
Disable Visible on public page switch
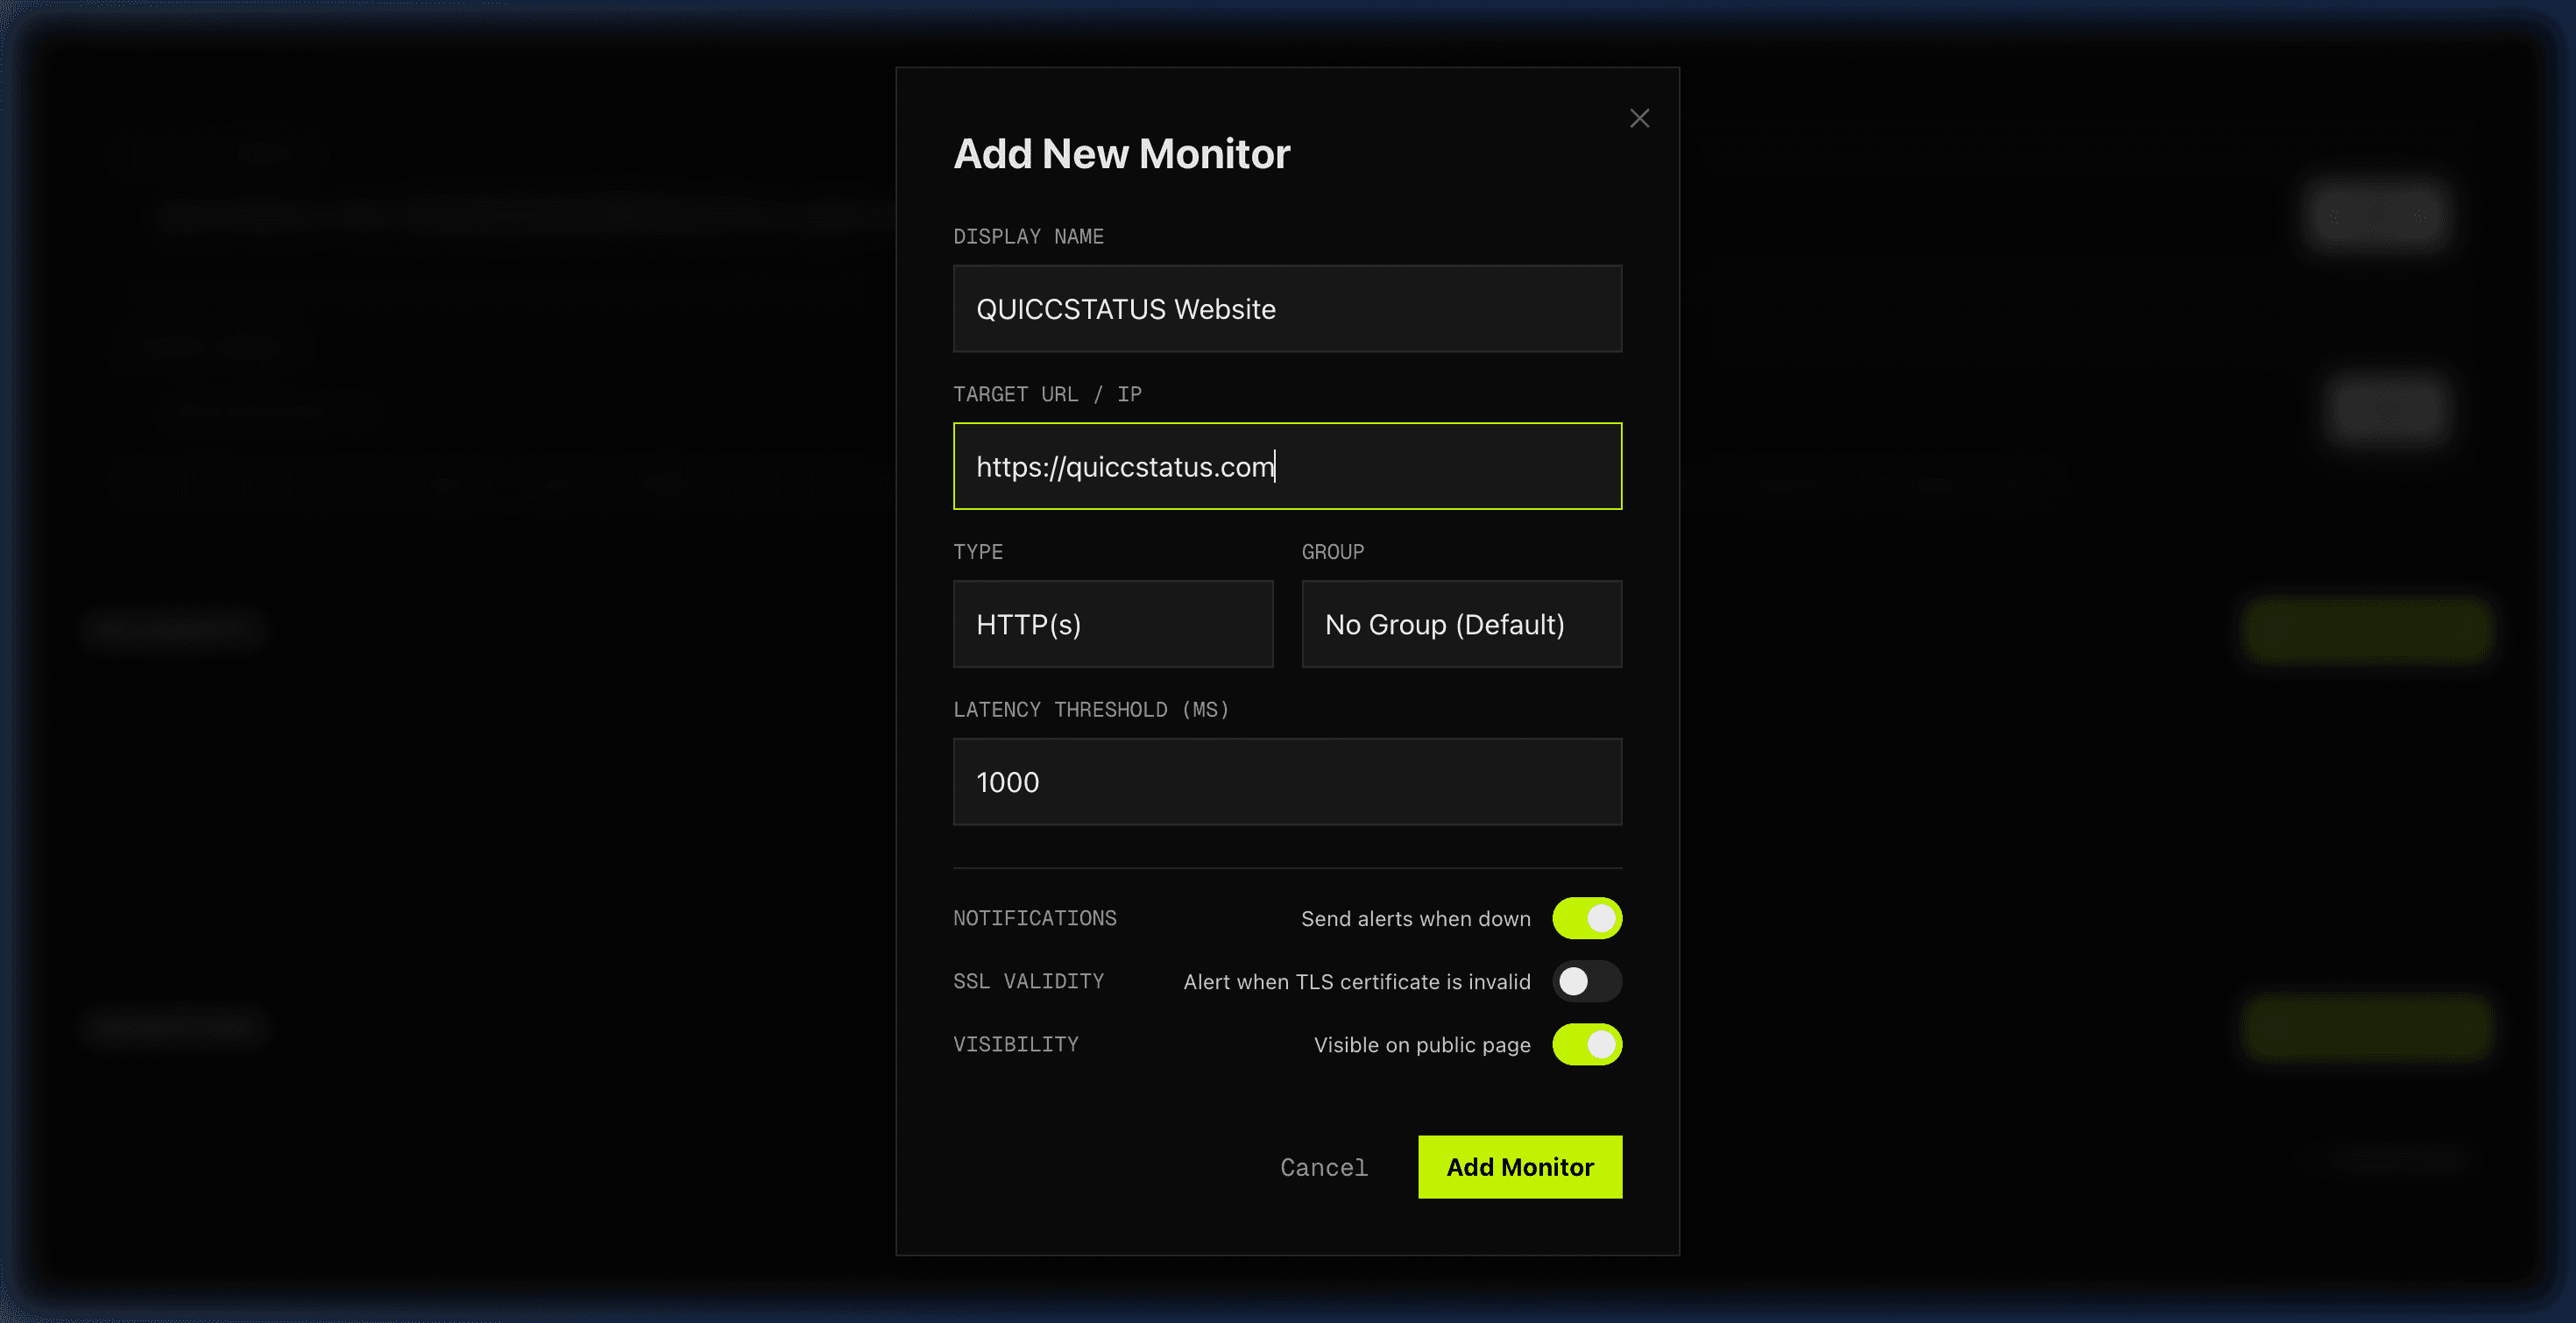[x=1586, y=1044]
